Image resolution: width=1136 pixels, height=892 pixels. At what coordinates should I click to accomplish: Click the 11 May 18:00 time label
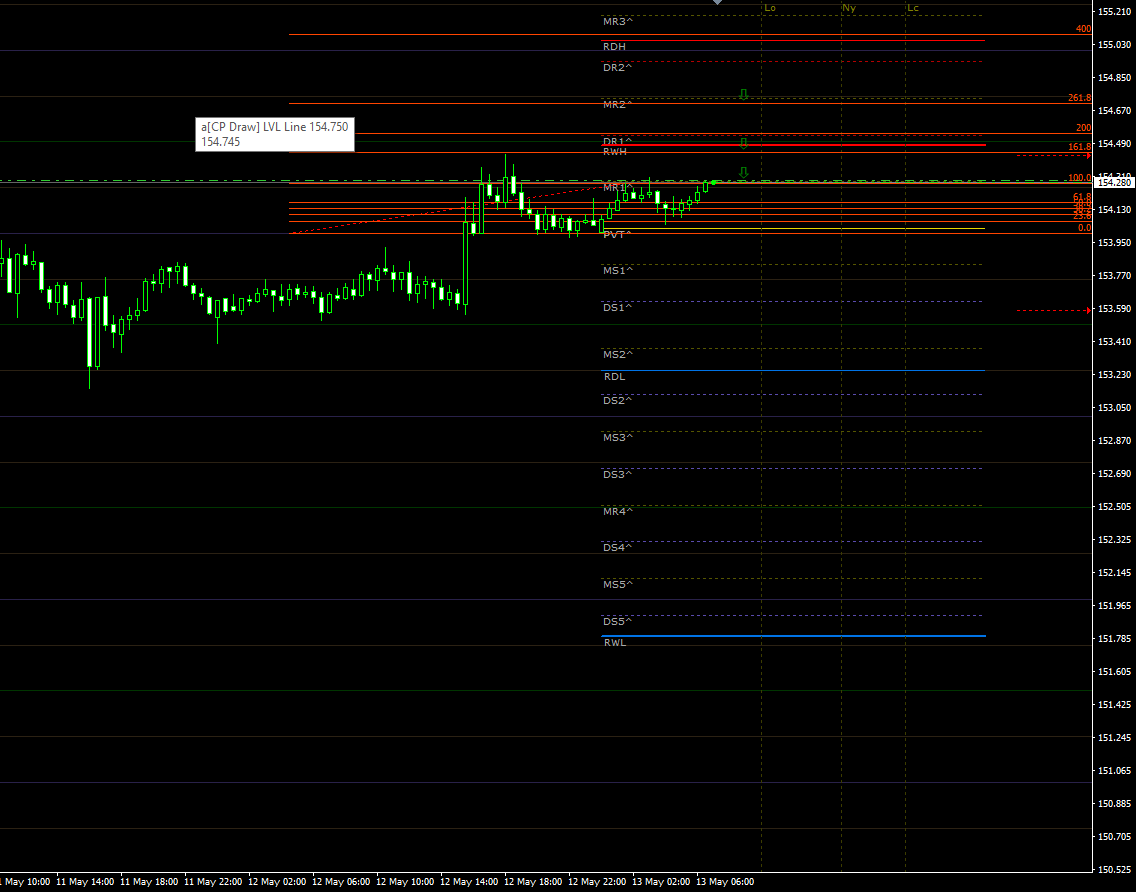pyautogui.click(x=149, y=882)
